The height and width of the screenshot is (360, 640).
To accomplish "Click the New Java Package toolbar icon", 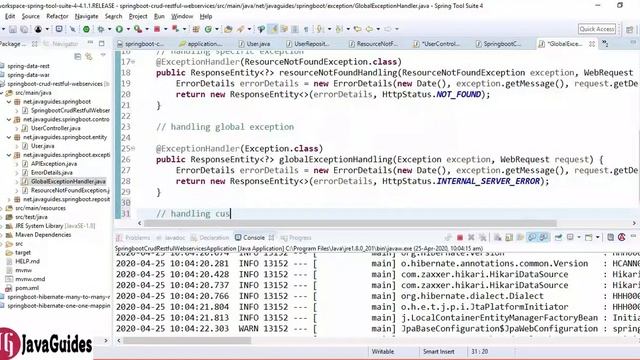I will pyautogui.click(x=196, y=29).
